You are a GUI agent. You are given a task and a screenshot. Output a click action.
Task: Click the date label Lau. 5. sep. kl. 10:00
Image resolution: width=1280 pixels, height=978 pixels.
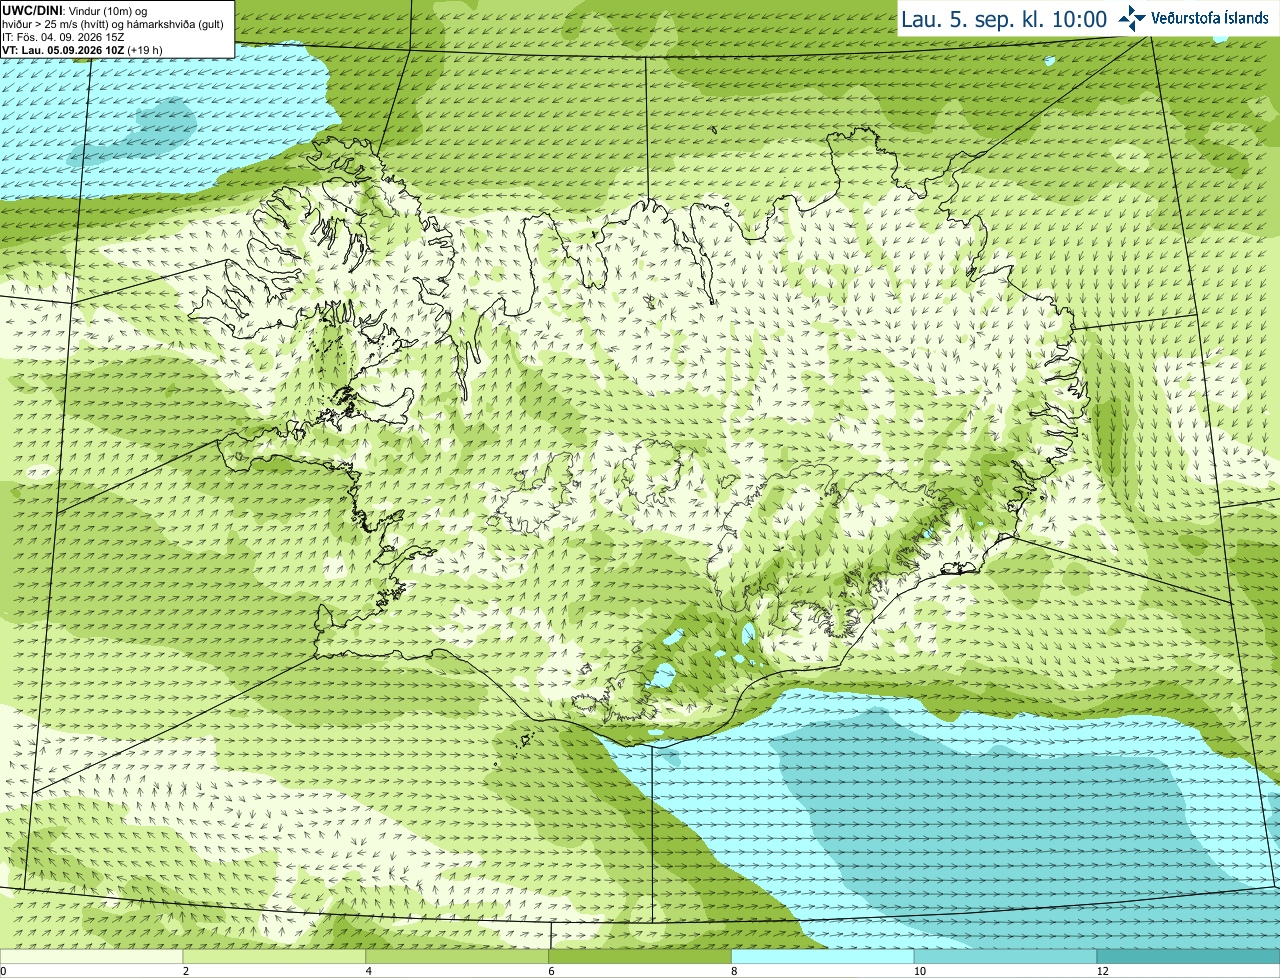pos(1004,19)
